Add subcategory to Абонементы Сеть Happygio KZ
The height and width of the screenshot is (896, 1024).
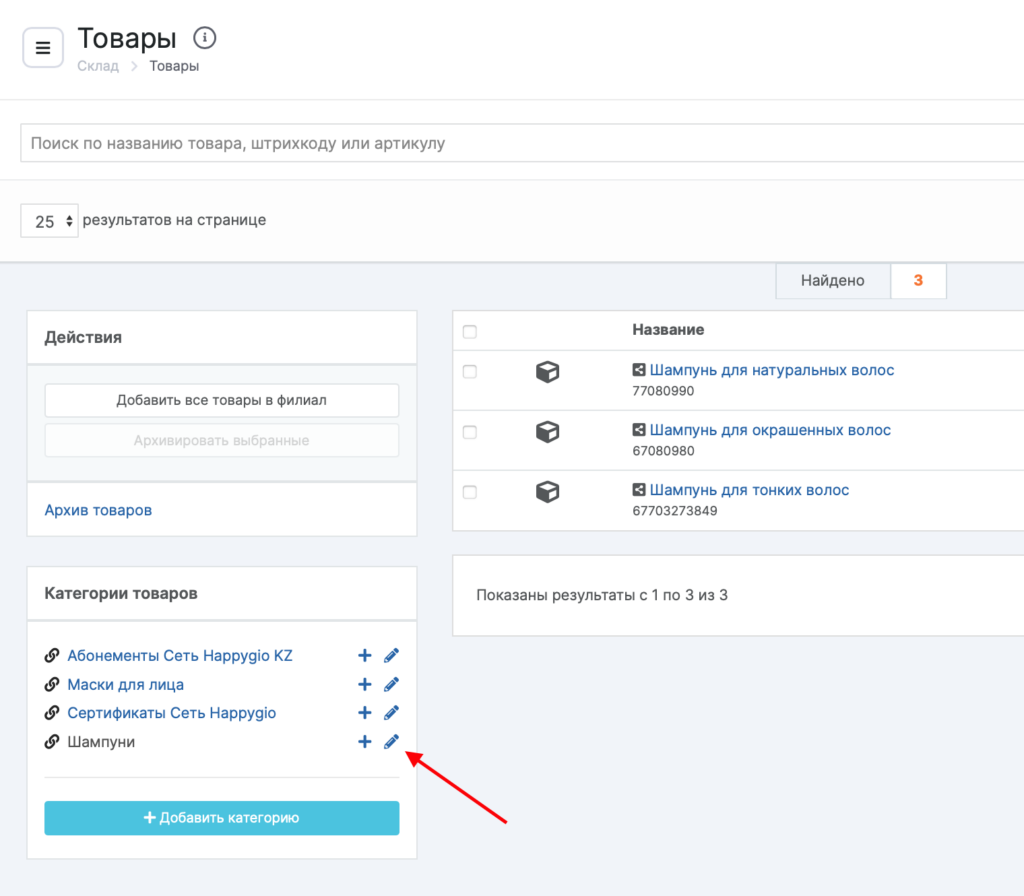(x=365, y=656)
